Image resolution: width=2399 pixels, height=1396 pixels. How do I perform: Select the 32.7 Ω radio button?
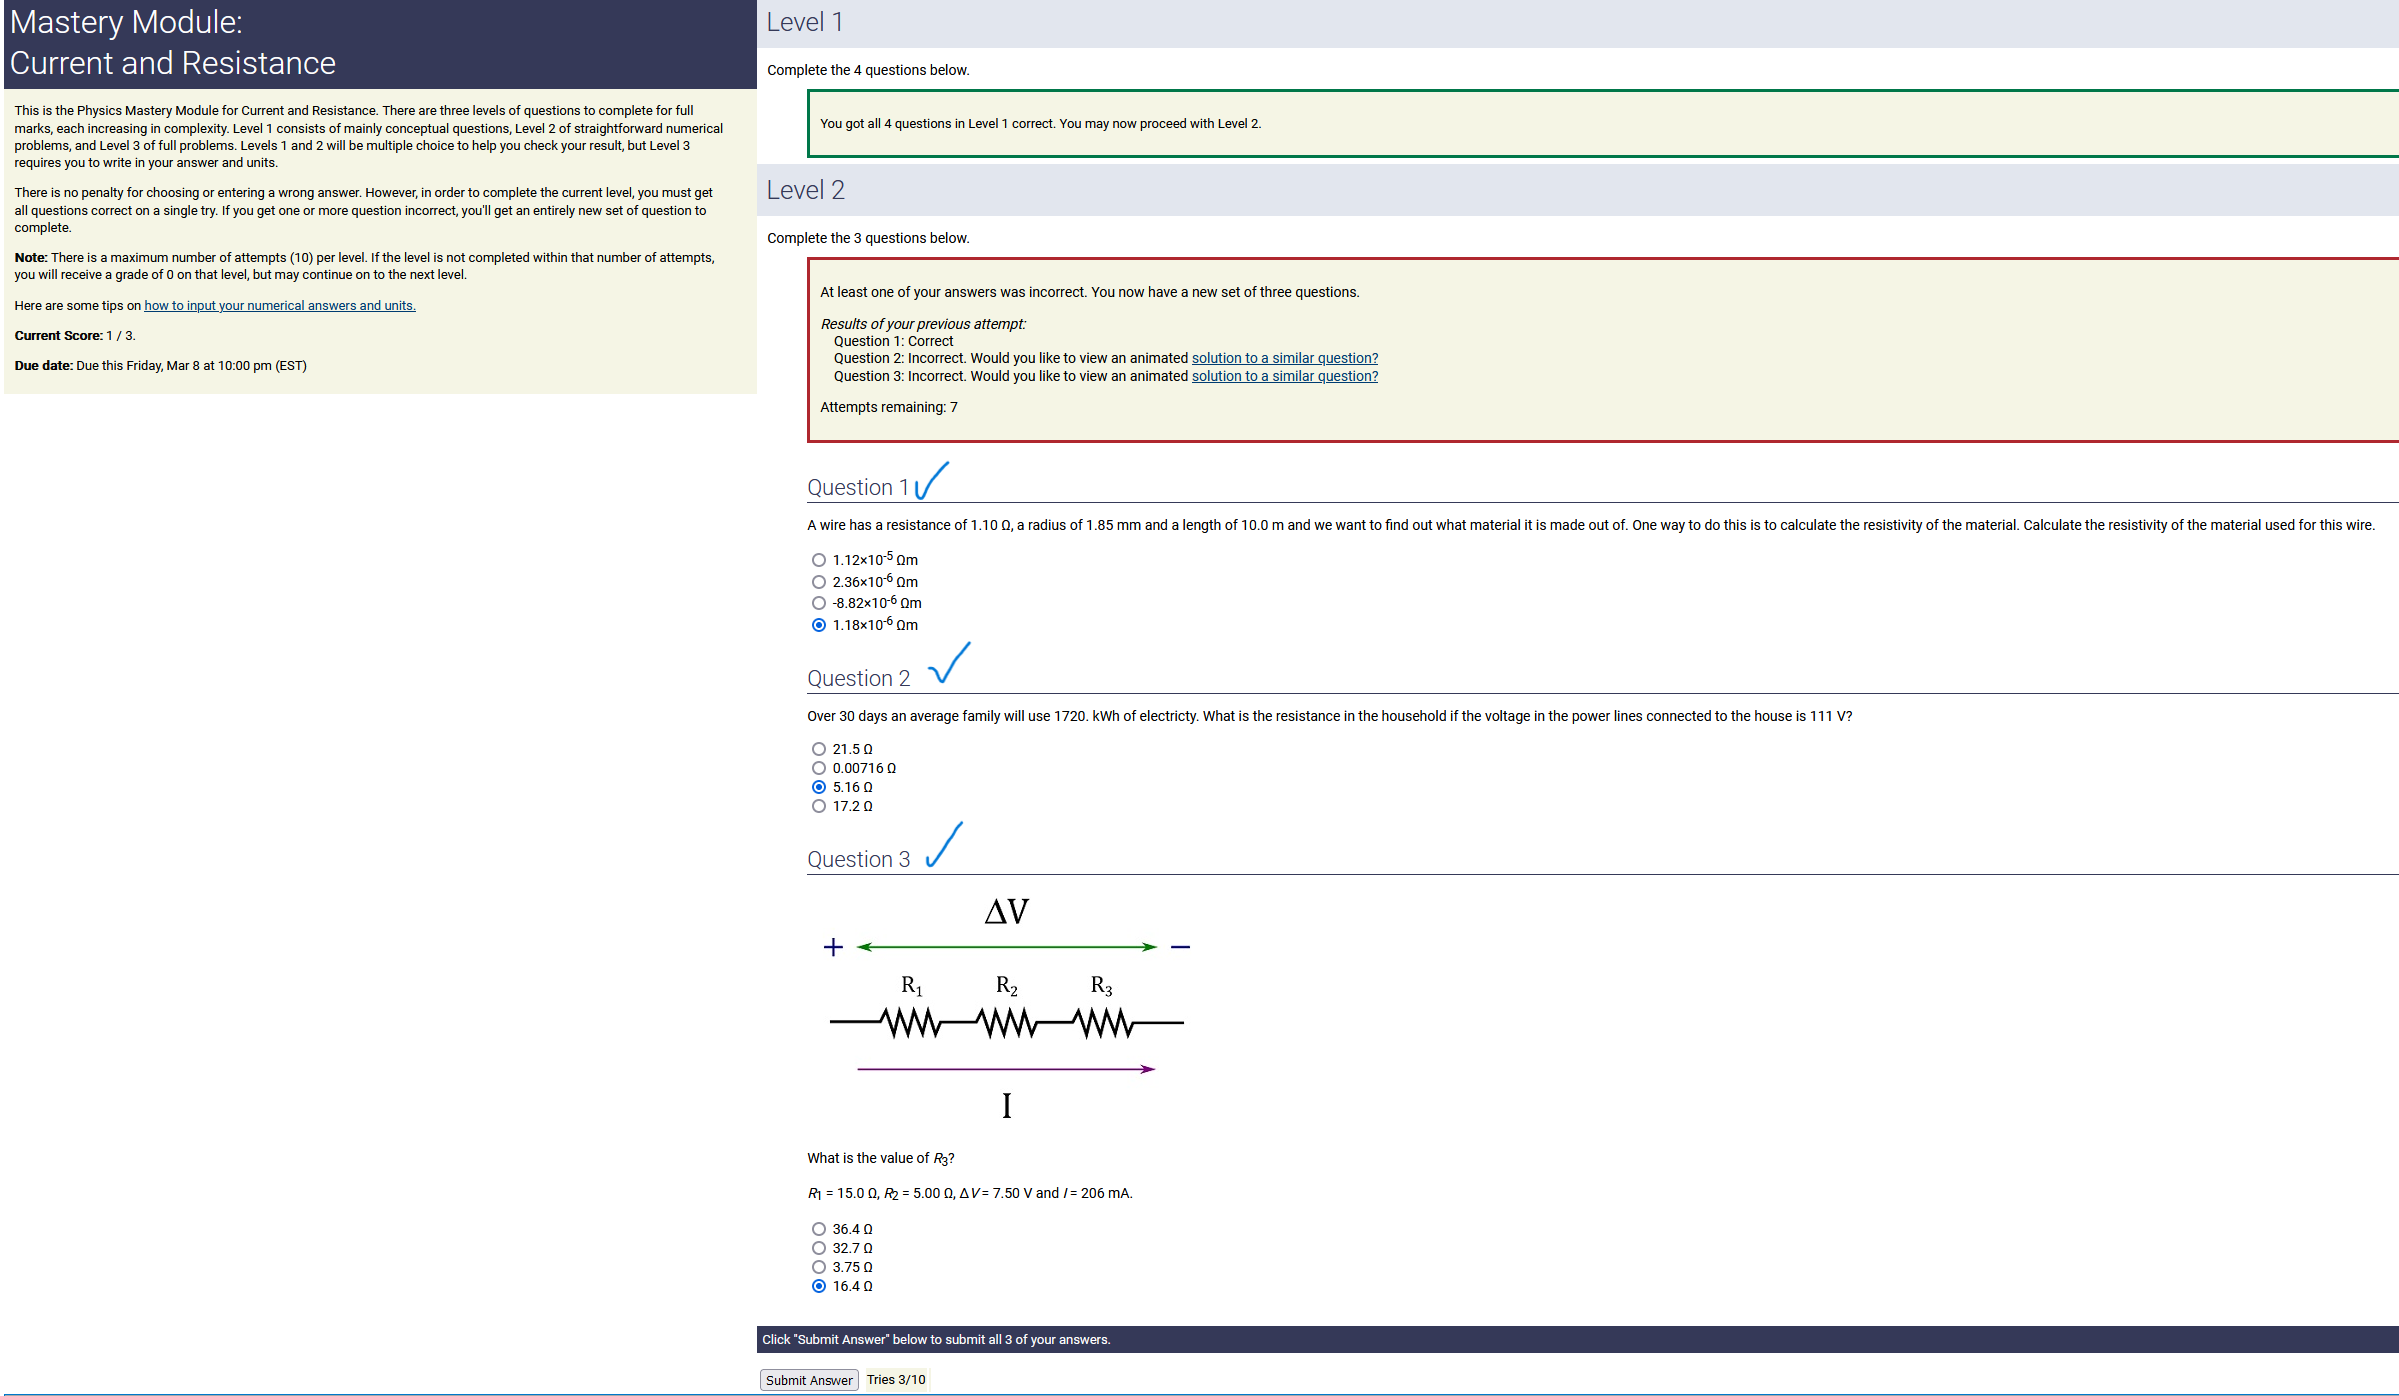(819, 1248)
